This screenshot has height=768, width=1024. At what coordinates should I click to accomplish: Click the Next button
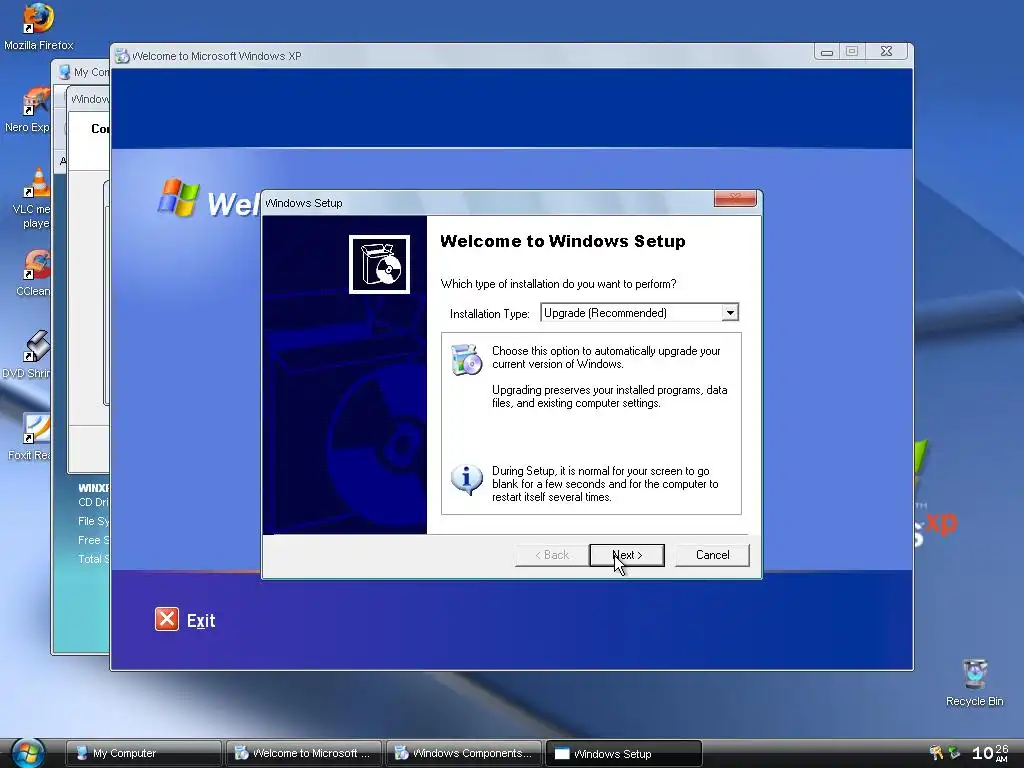pos(627,555)
